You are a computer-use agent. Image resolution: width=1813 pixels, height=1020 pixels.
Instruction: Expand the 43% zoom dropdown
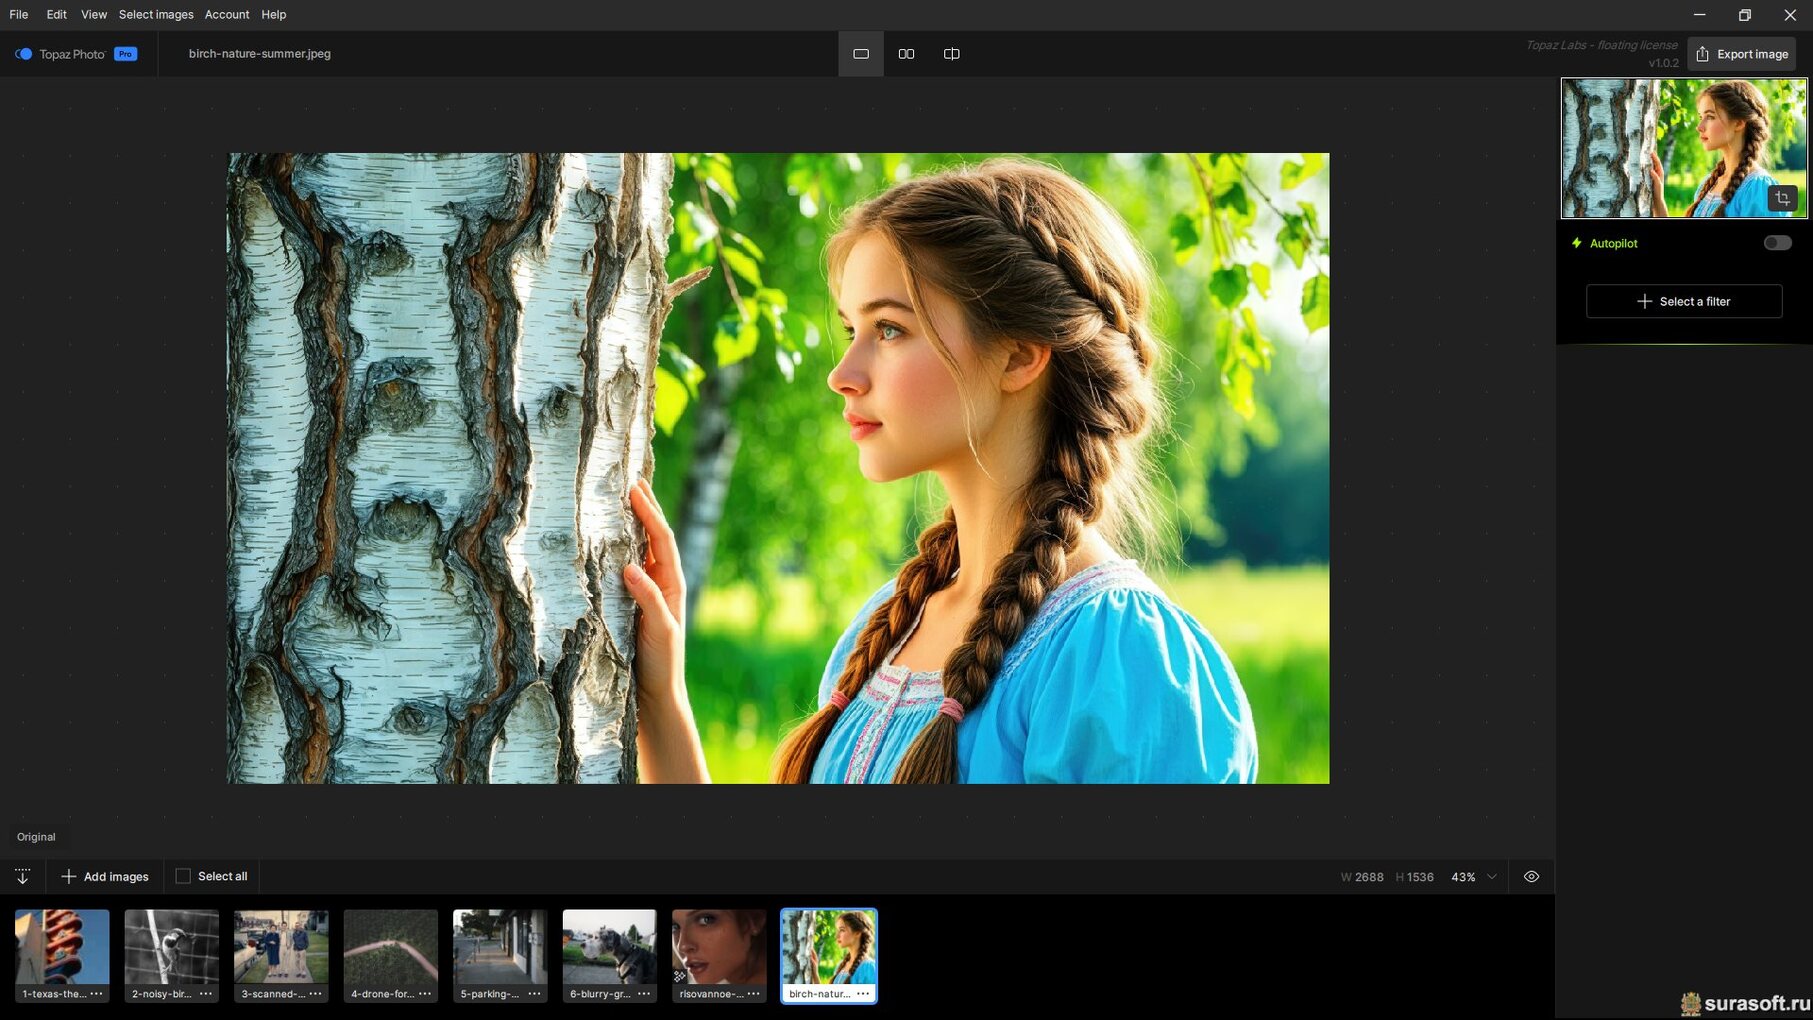coord(1491,877)
